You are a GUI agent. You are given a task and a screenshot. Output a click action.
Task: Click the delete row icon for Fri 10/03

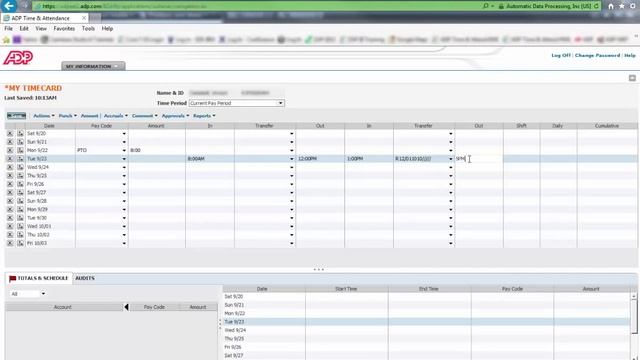pos(10,243)
